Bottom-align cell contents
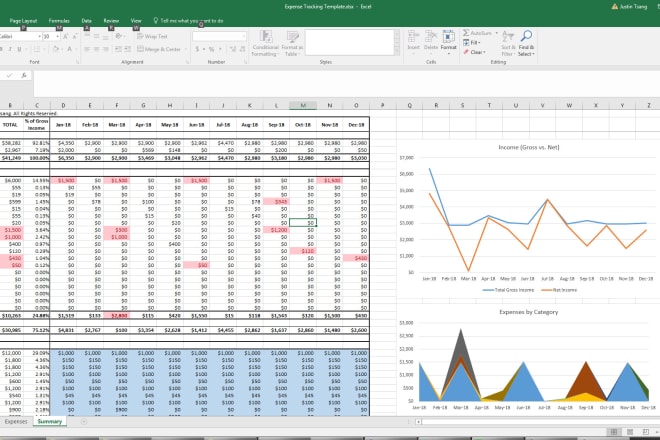The height and width of the screenshot is (440, 660). tap(106, 37)
